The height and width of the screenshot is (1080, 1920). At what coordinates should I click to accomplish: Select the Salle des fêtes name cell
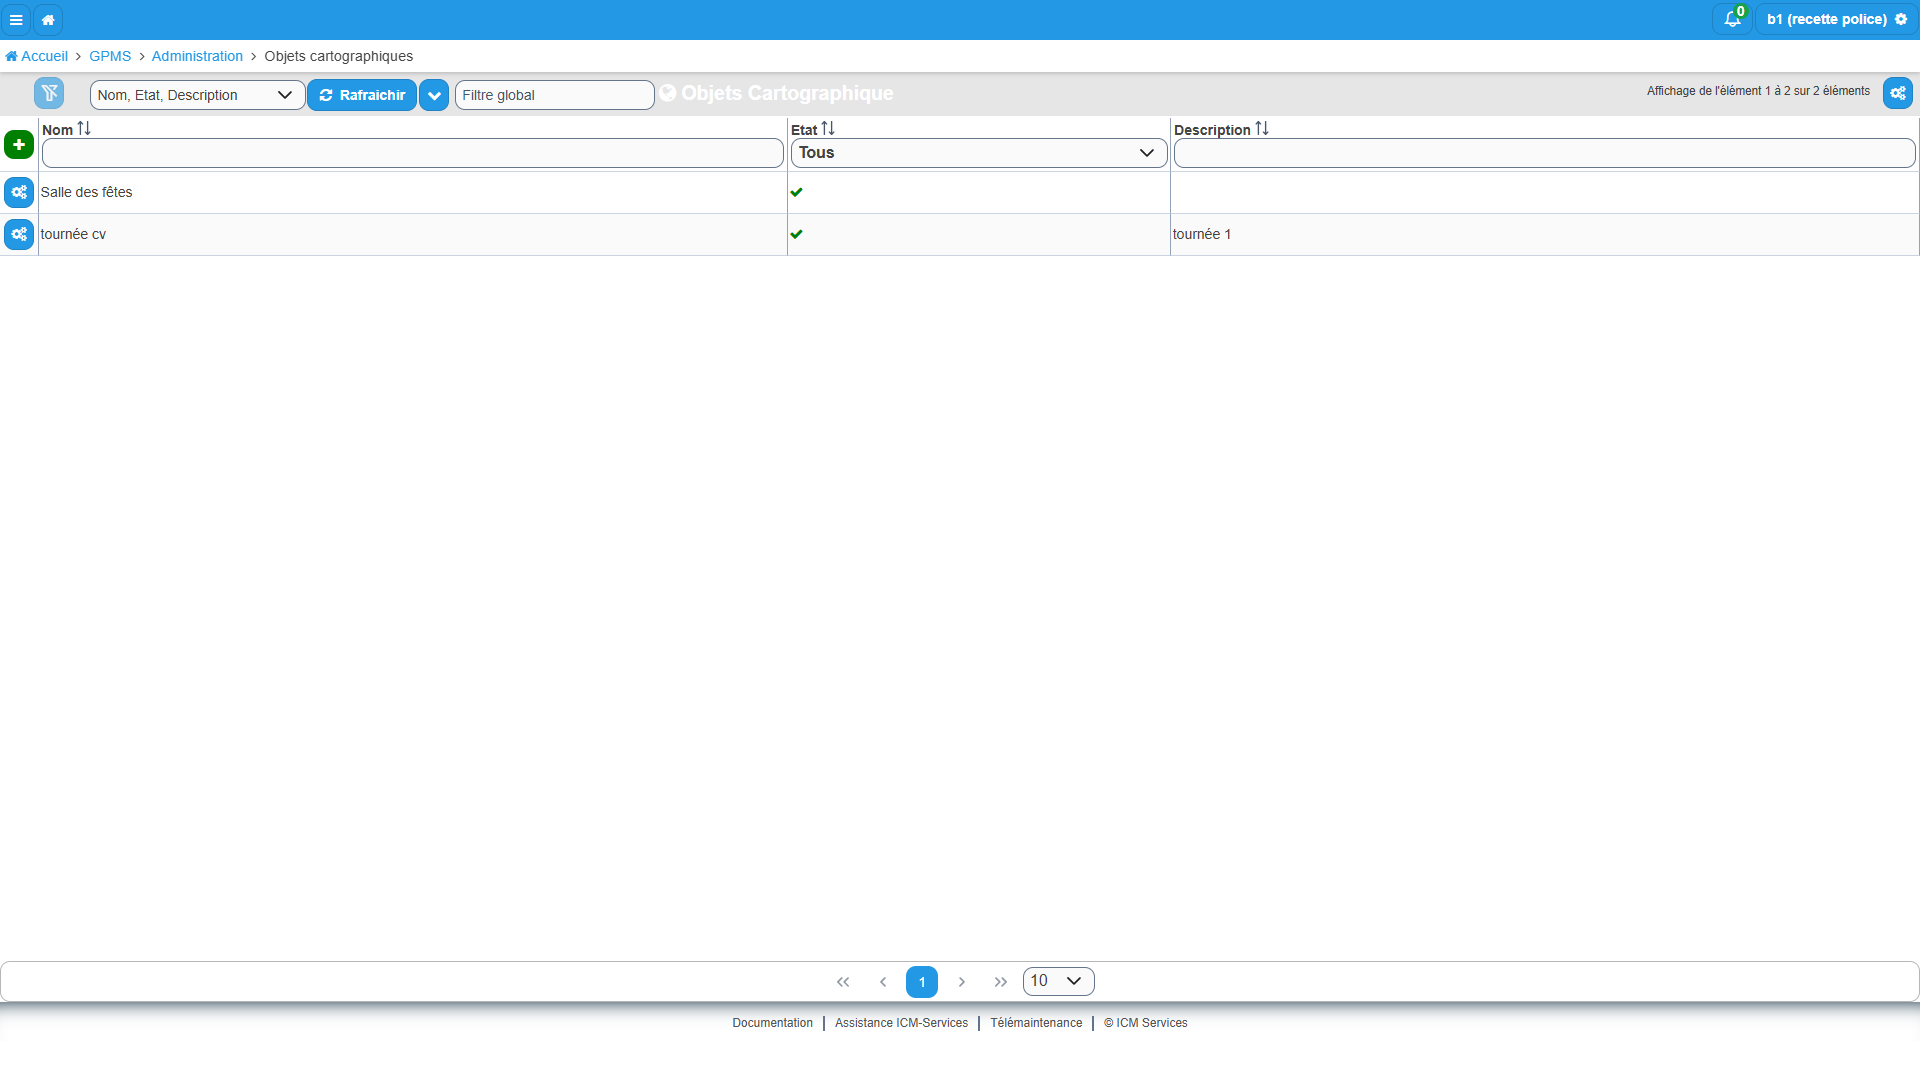click(413, 192)
